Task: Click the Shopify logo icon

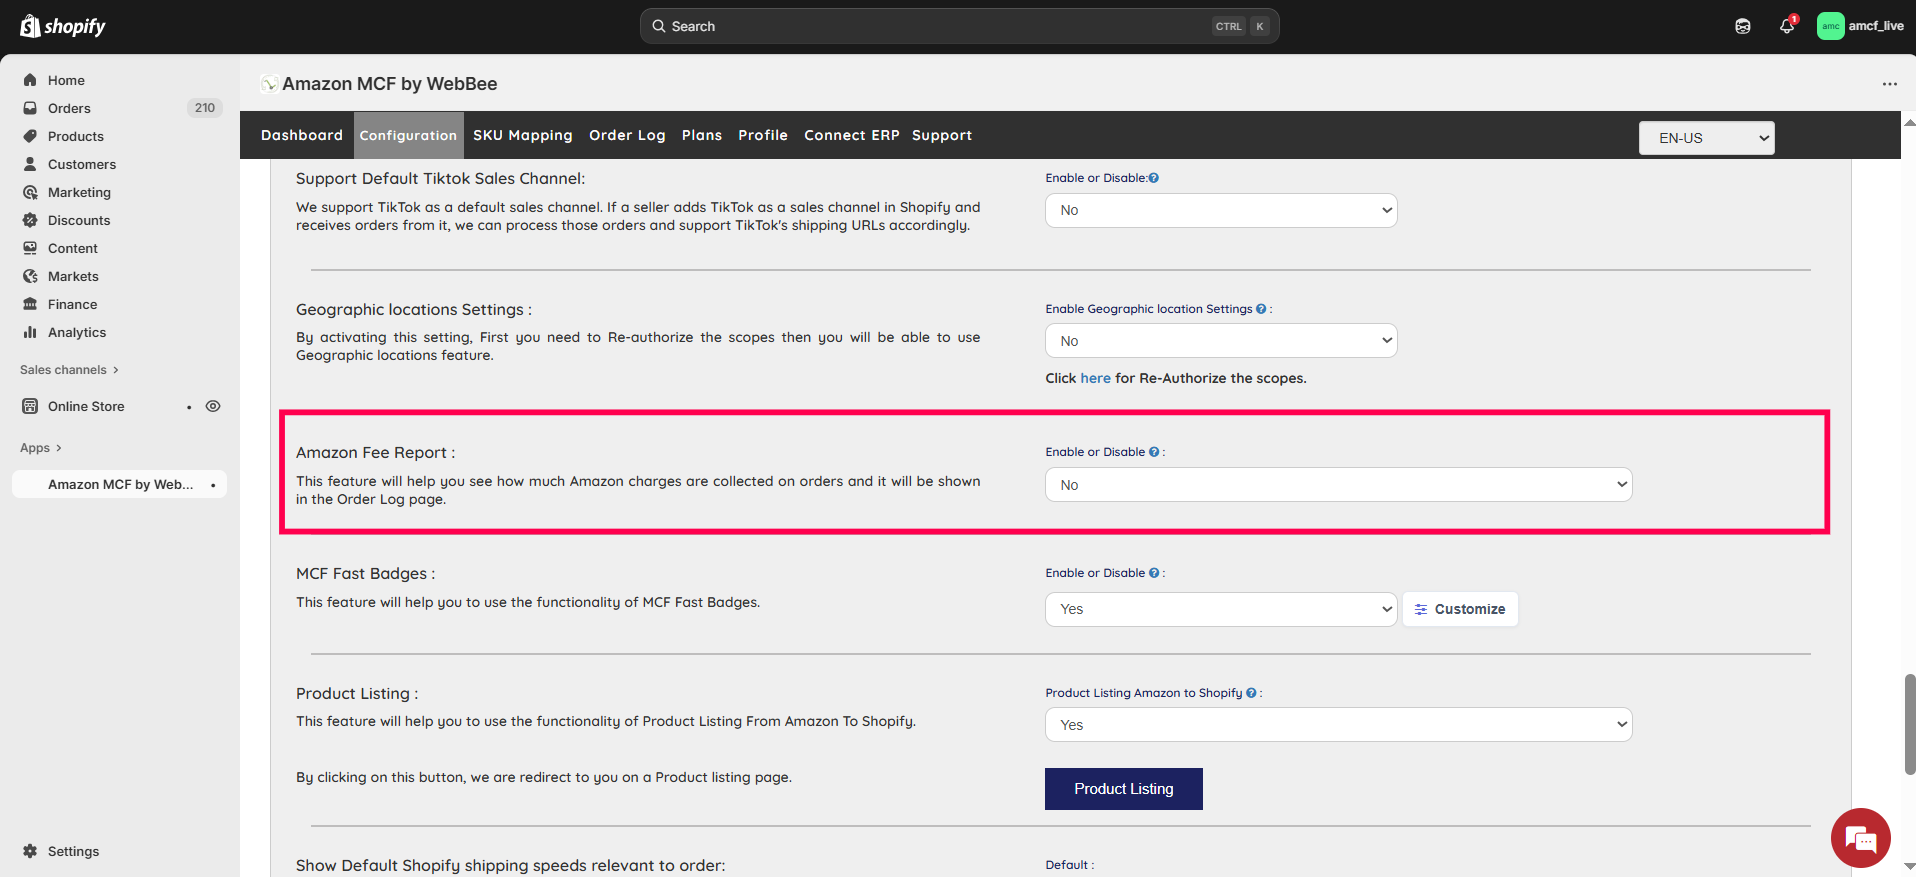Action: (x=30, y=26)
